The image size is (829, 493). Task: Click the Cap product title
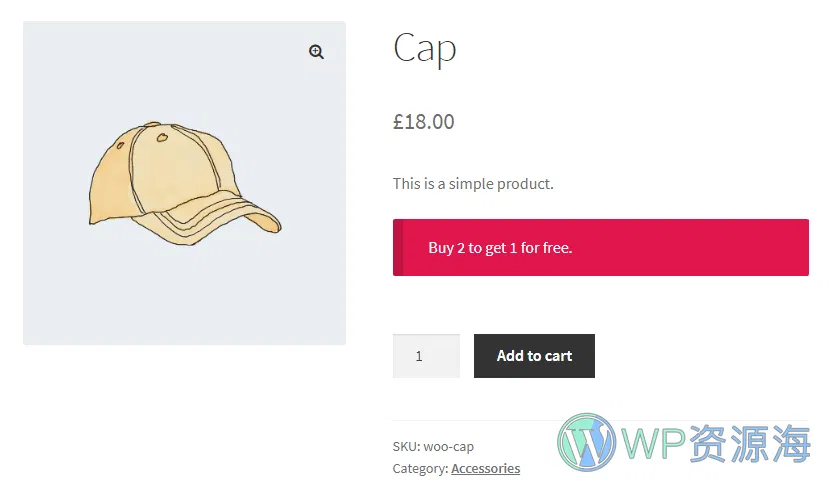point(424,48)
